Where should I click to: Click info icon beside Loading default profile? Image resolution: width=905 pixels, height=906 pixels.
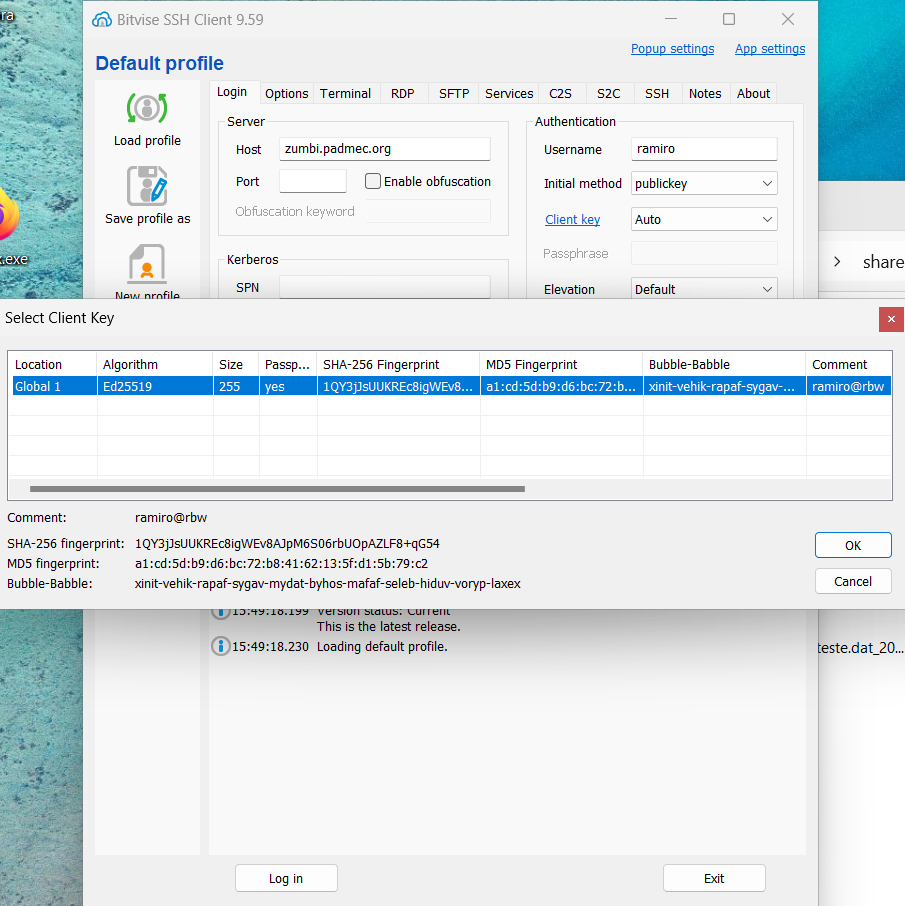[220, 646]
